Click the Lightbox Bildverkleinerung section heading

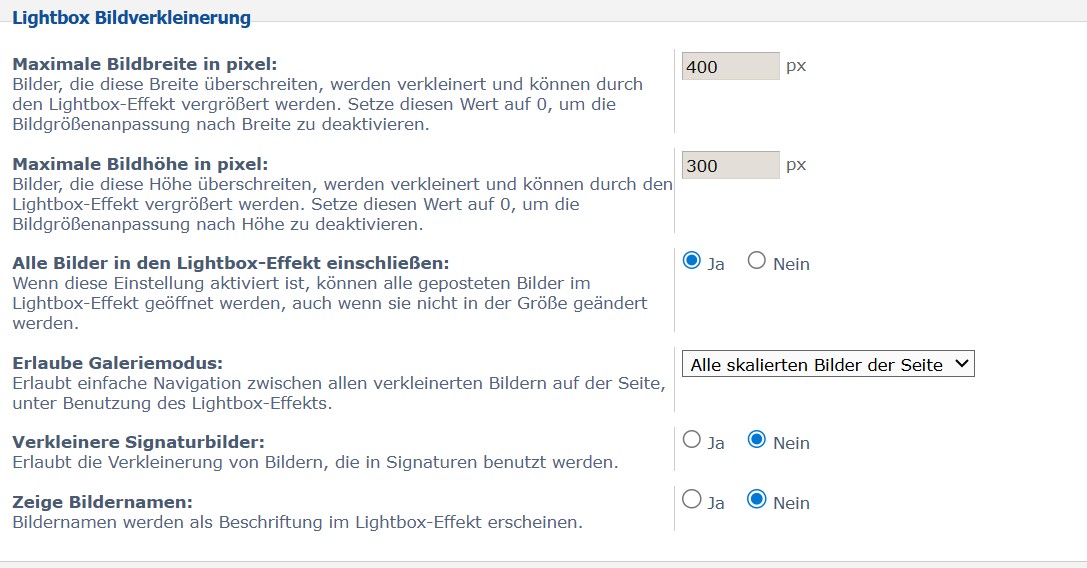point(131,17)
